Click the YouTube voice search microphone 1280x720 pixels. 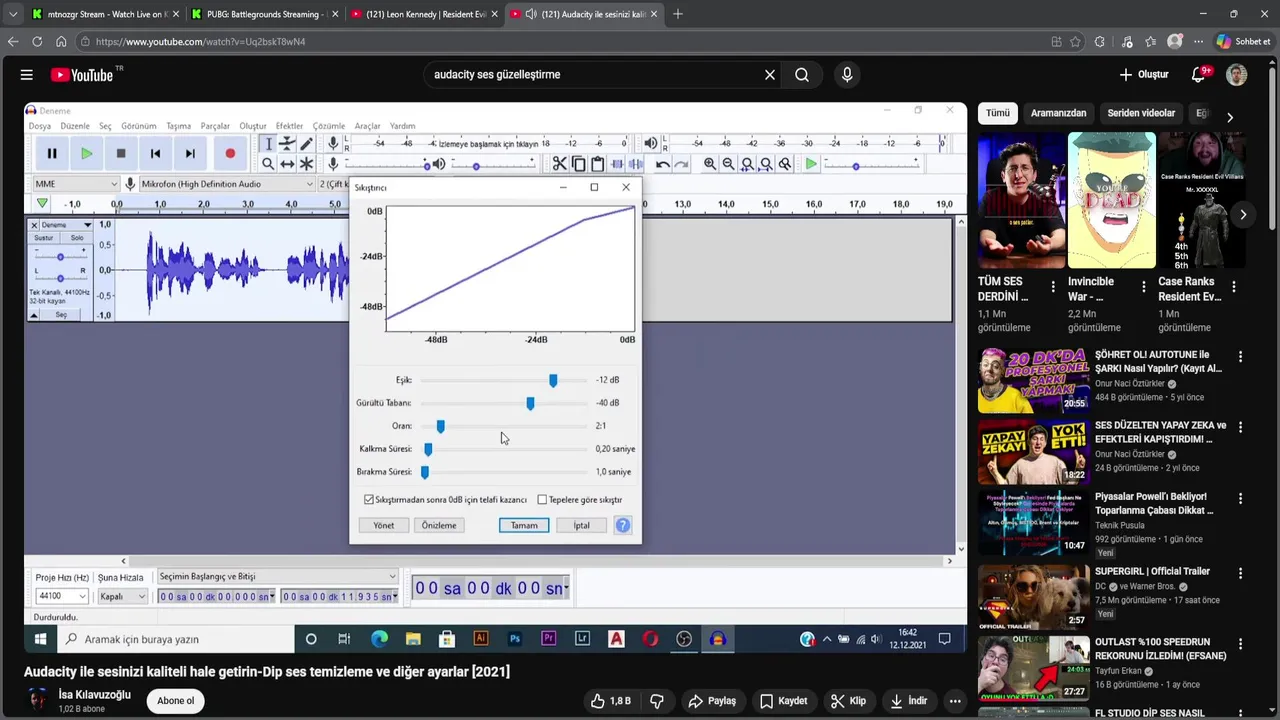847,75
